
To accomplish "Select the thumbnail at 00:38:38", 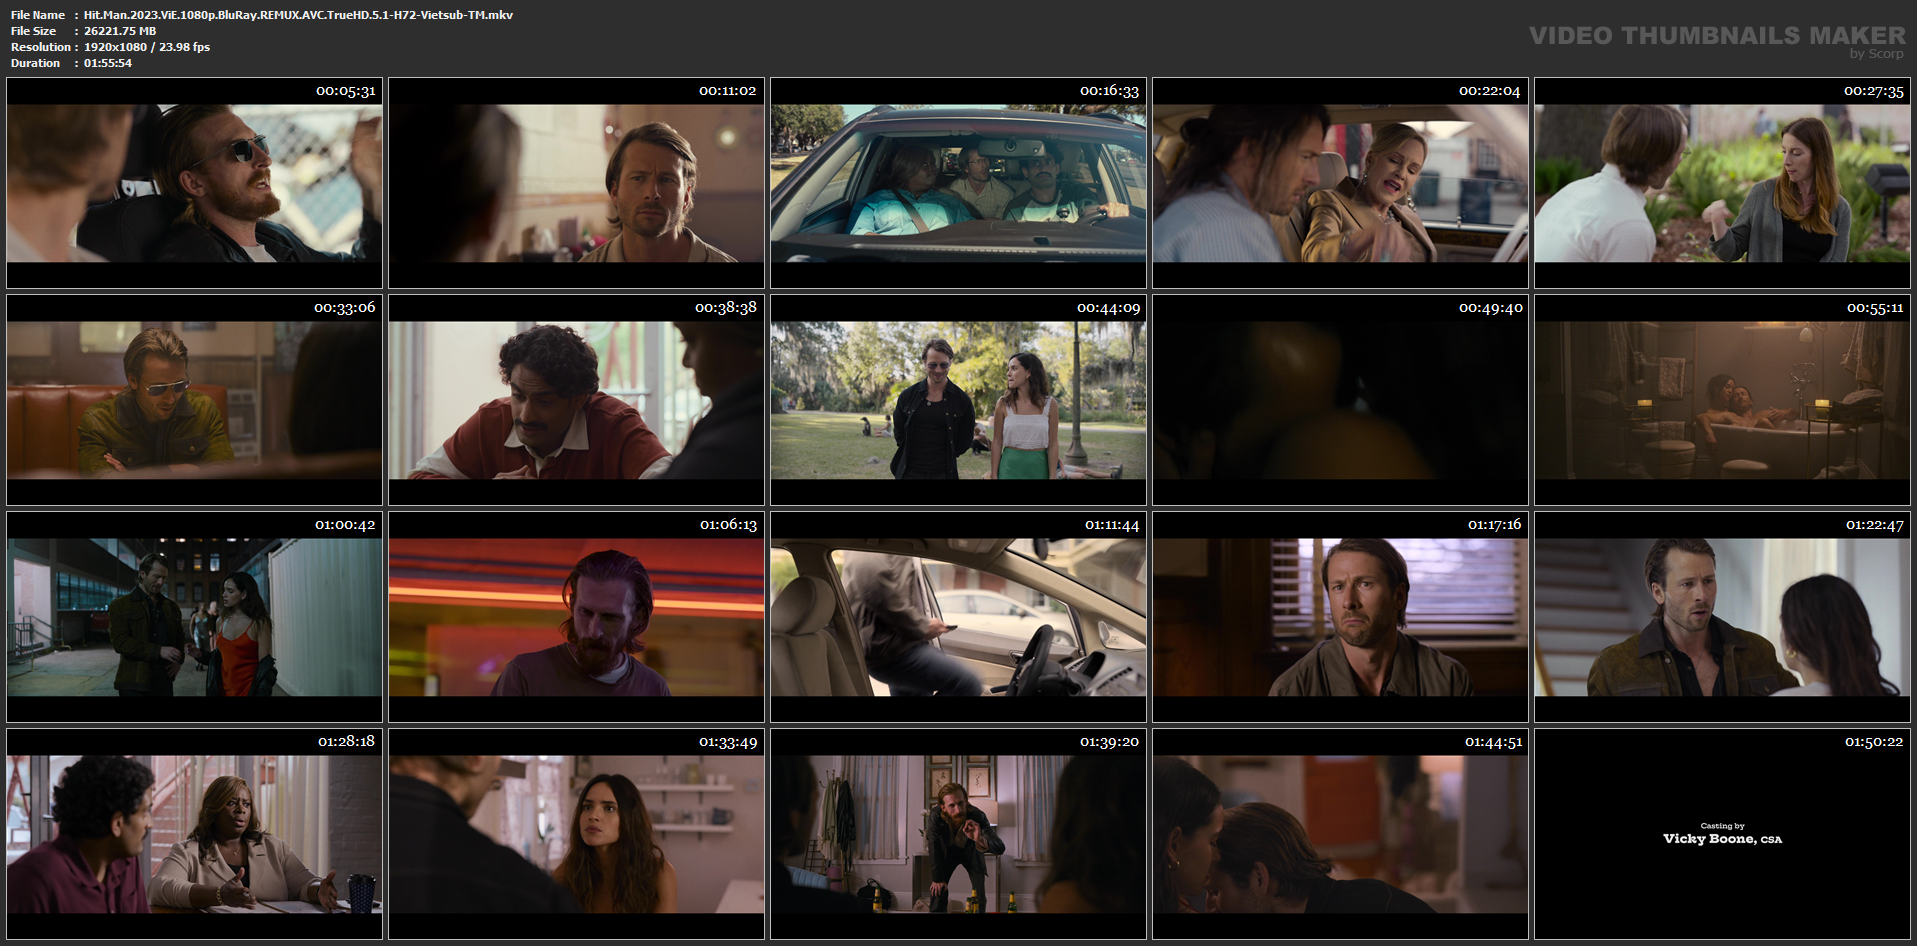I will (x=576, y=400).
